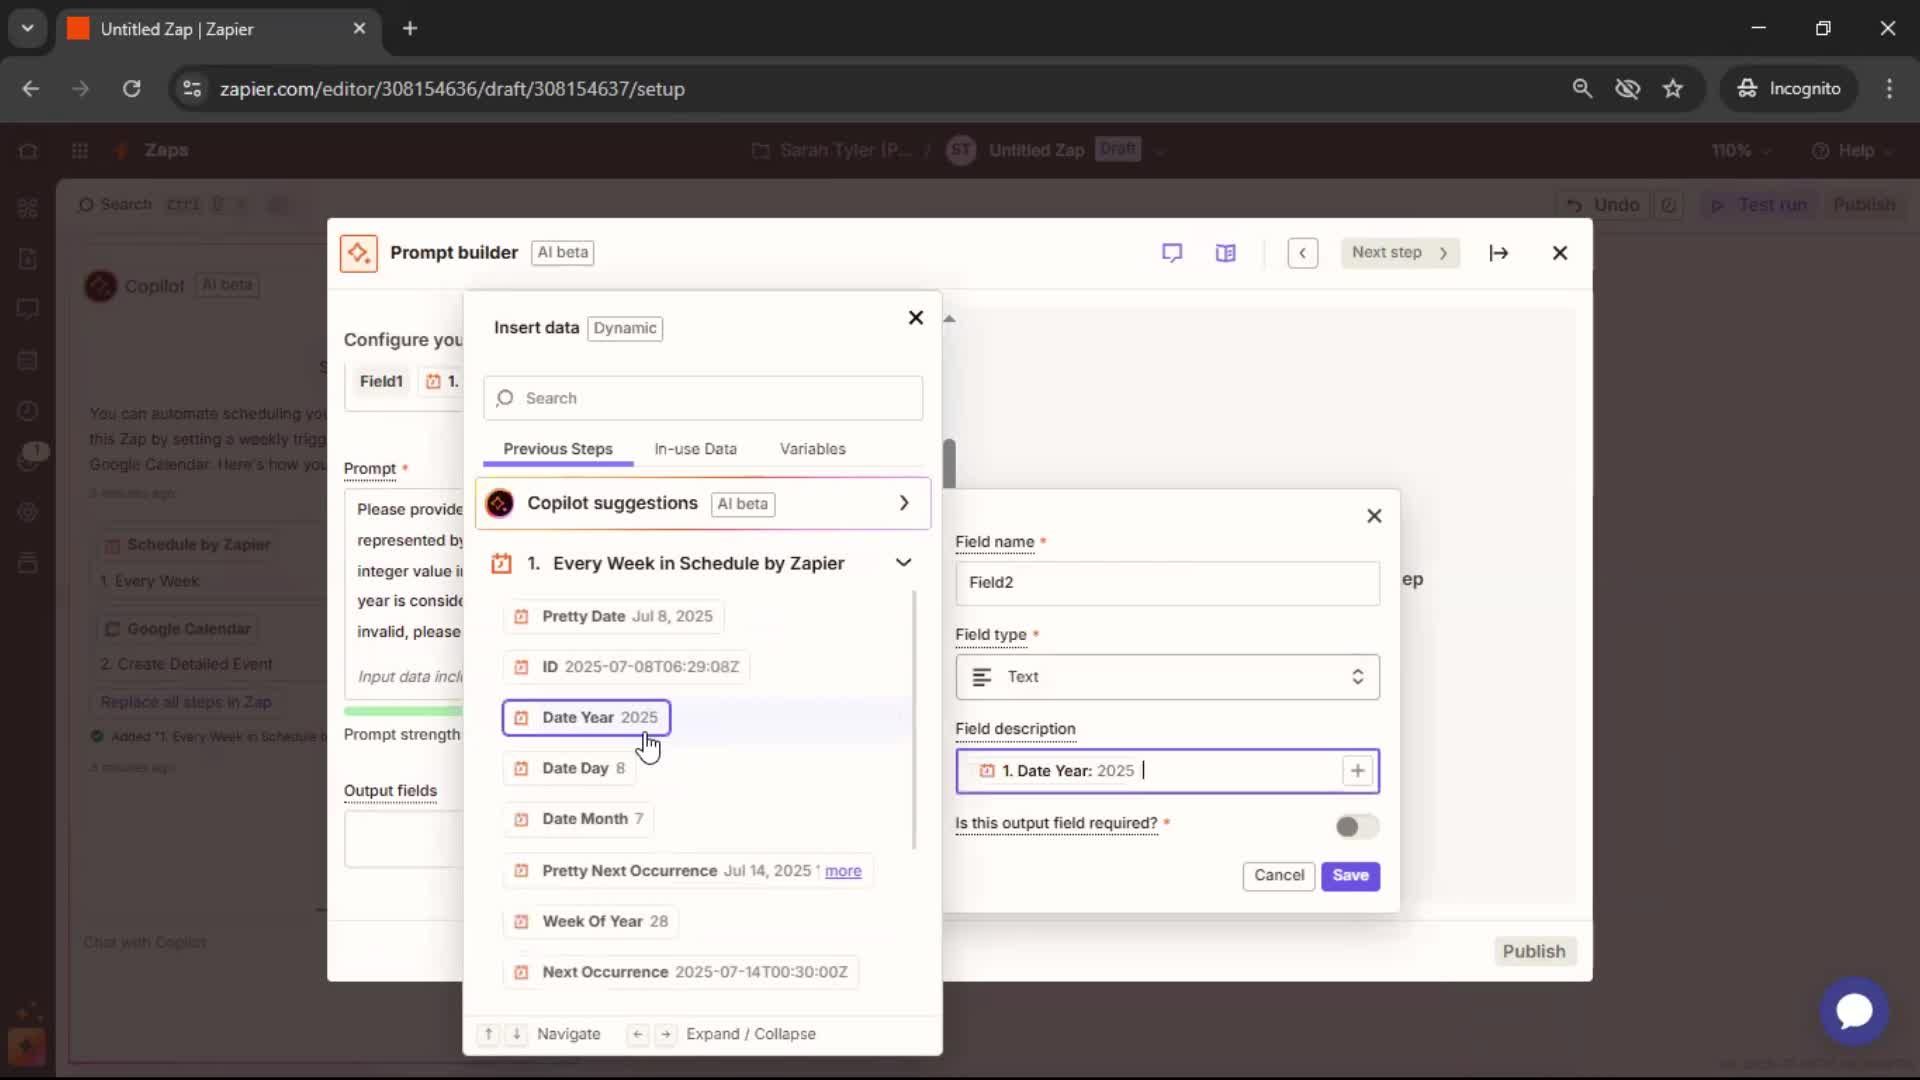Click the eye-slash tracking icon in address bar
This screenshot has height=1080, width=1920.
(1628, 89)
